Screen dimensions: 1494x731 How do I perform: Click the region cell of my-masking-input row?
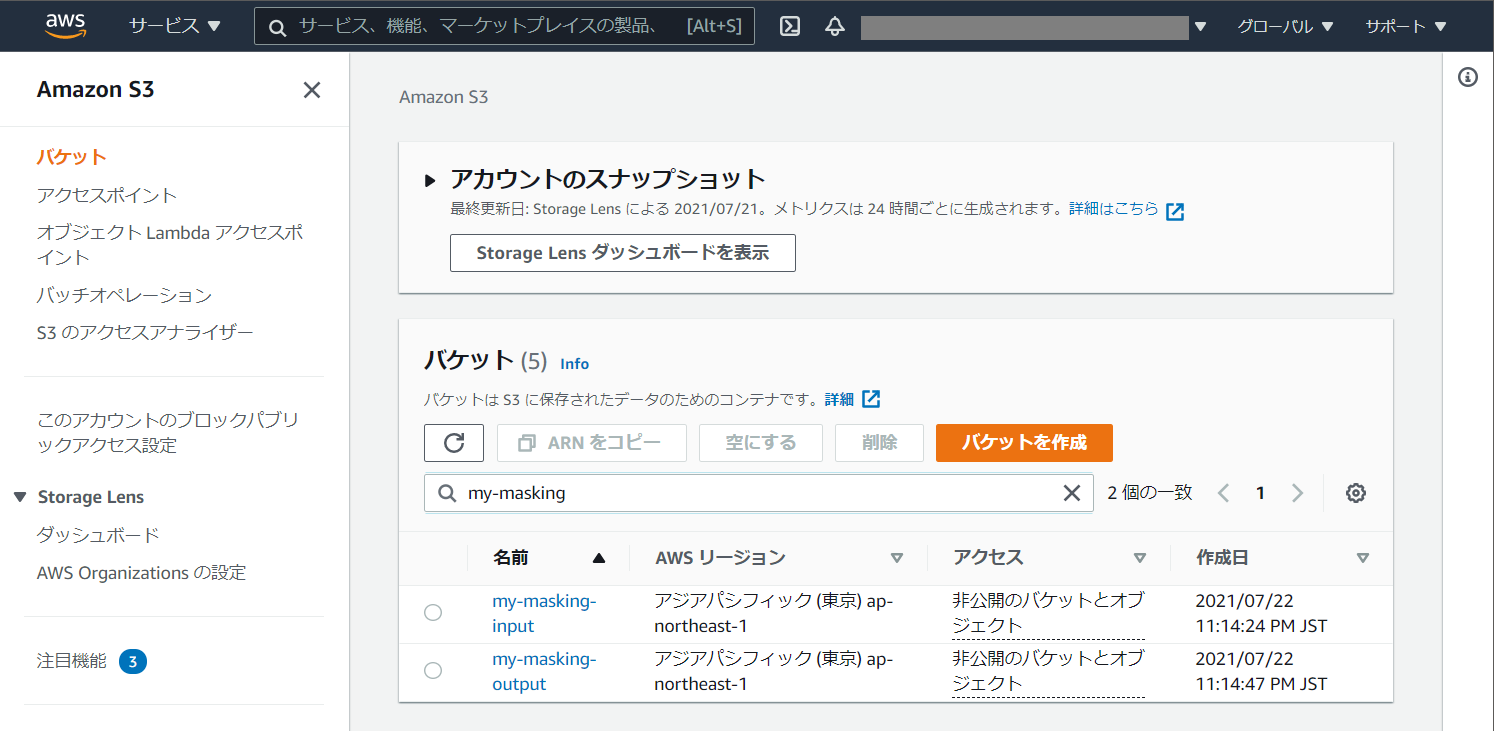coord(774,614)
